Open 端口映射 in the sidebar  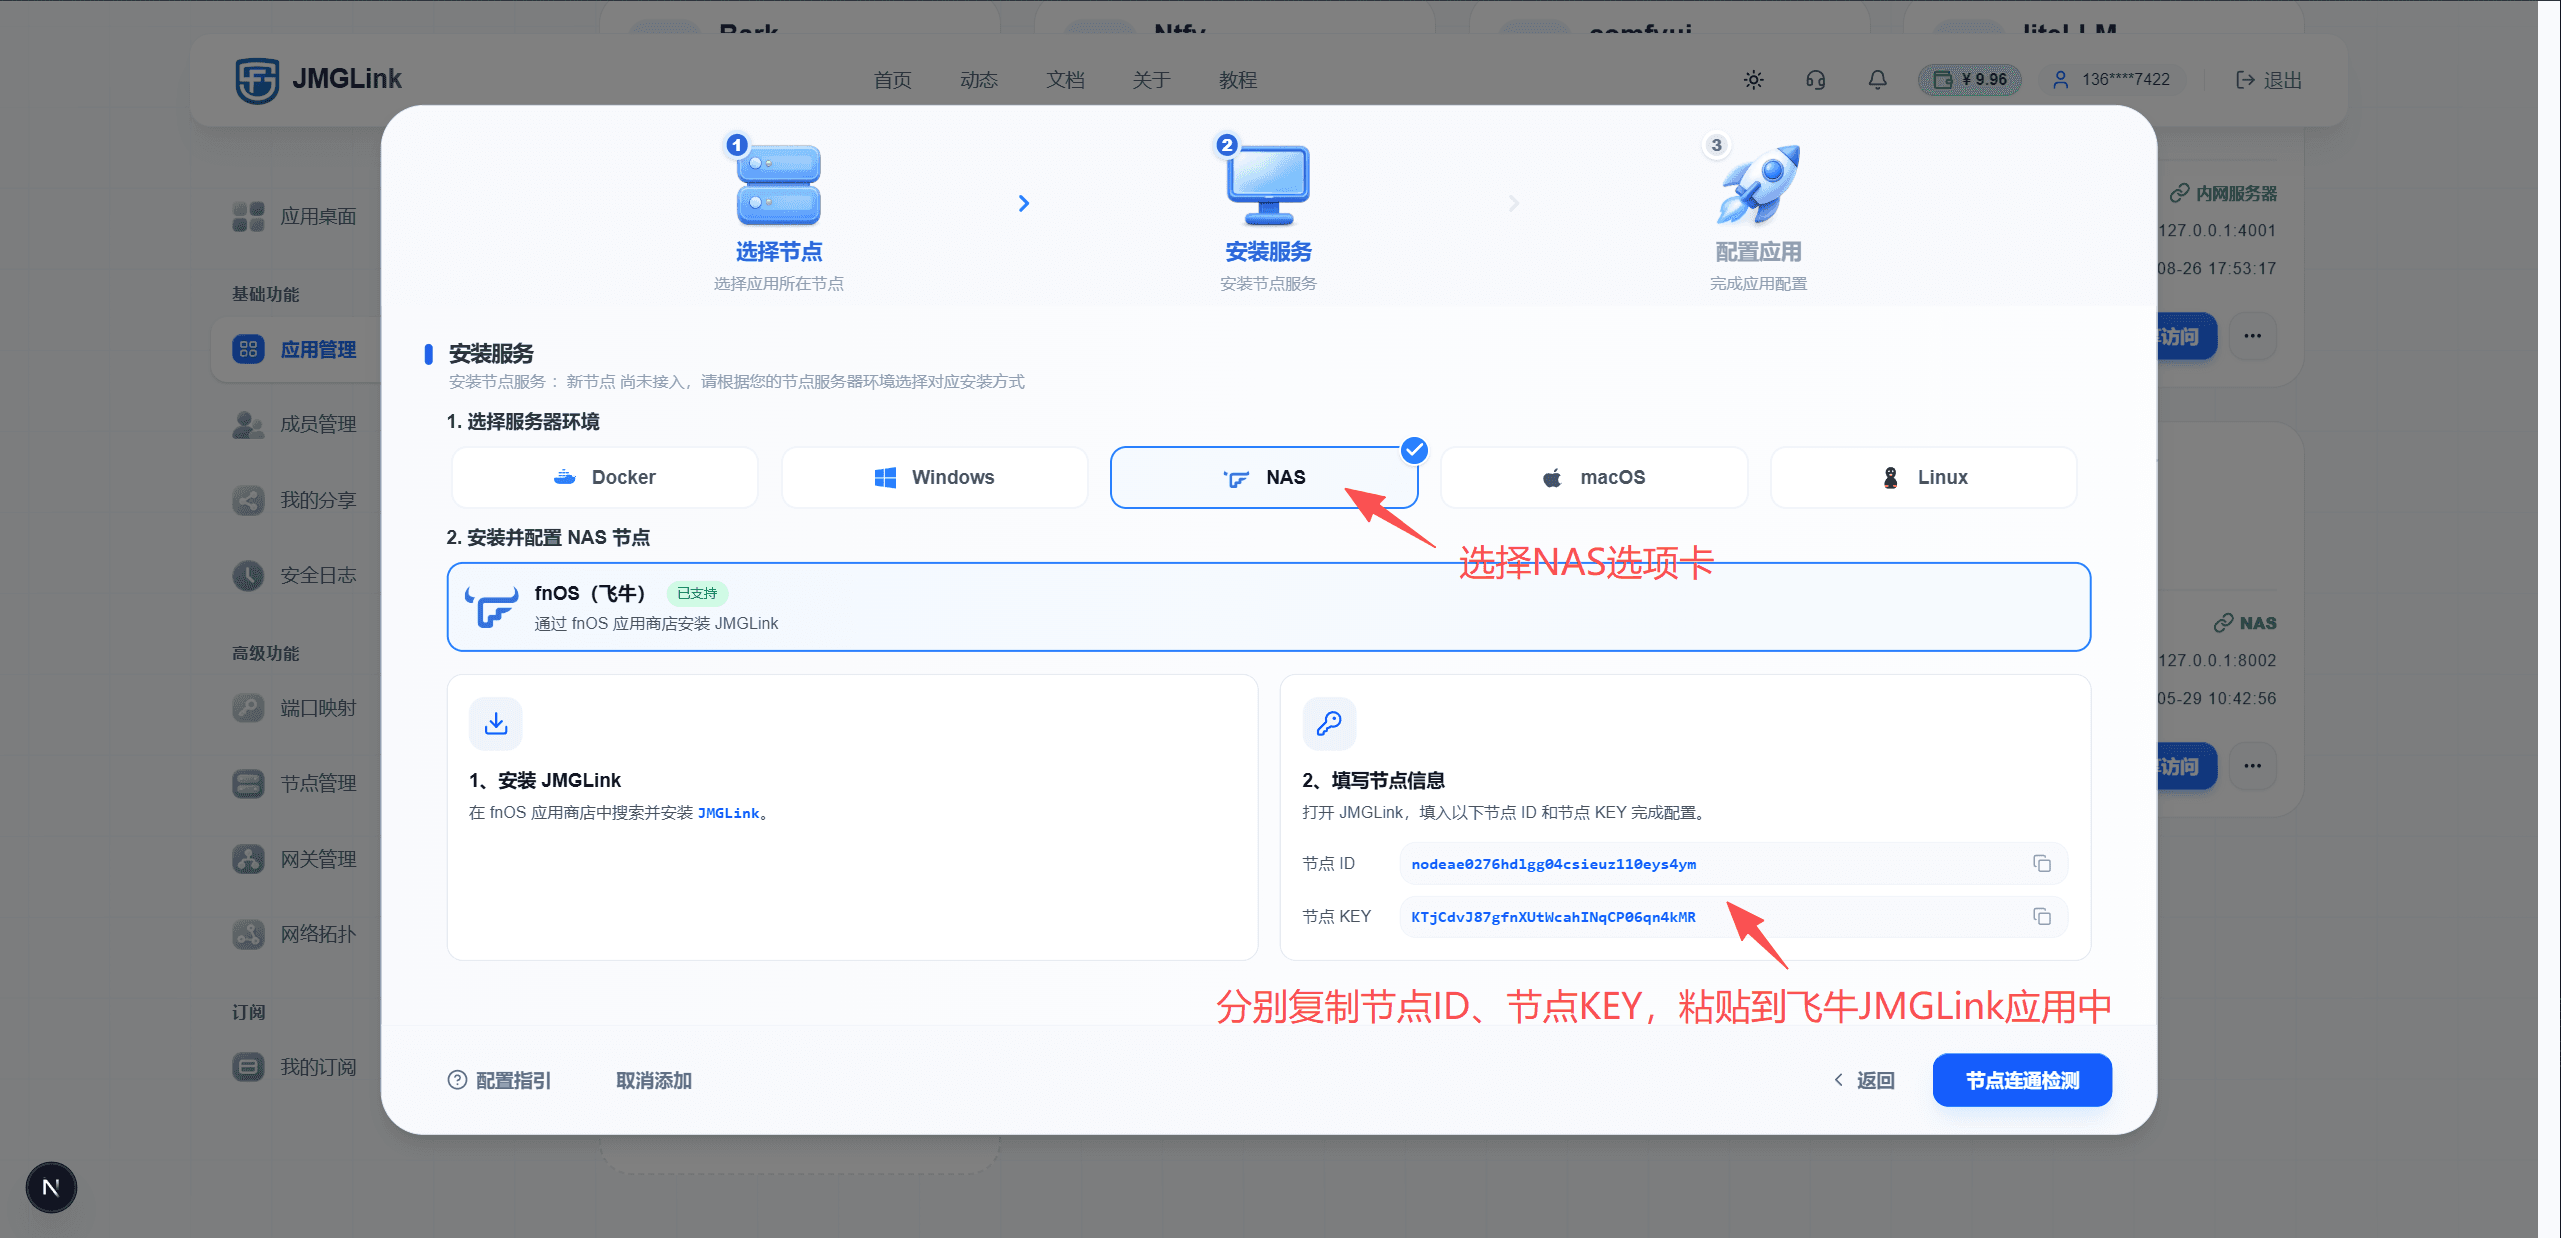pos(295,708)
